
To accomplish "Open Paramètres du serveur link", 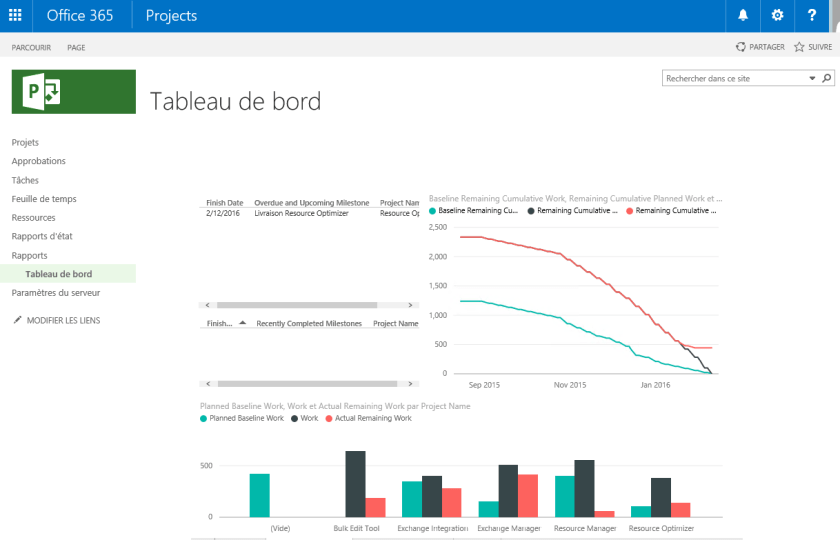I will click(55, 293).
